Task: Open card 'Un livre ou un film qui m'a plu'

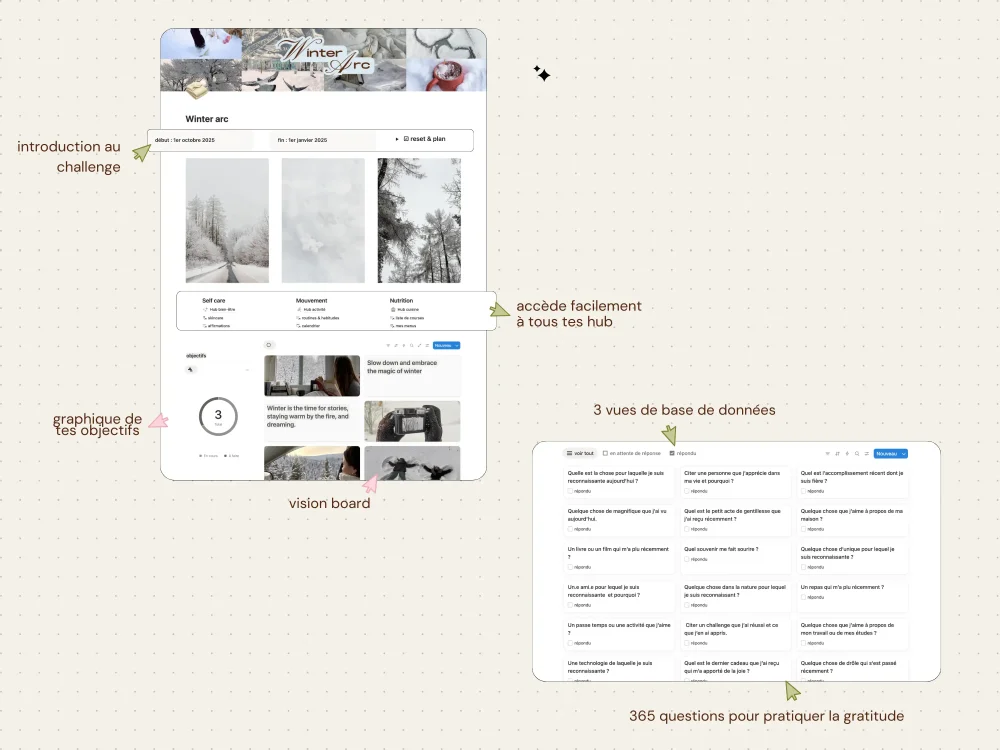Action: pos(619,557)
